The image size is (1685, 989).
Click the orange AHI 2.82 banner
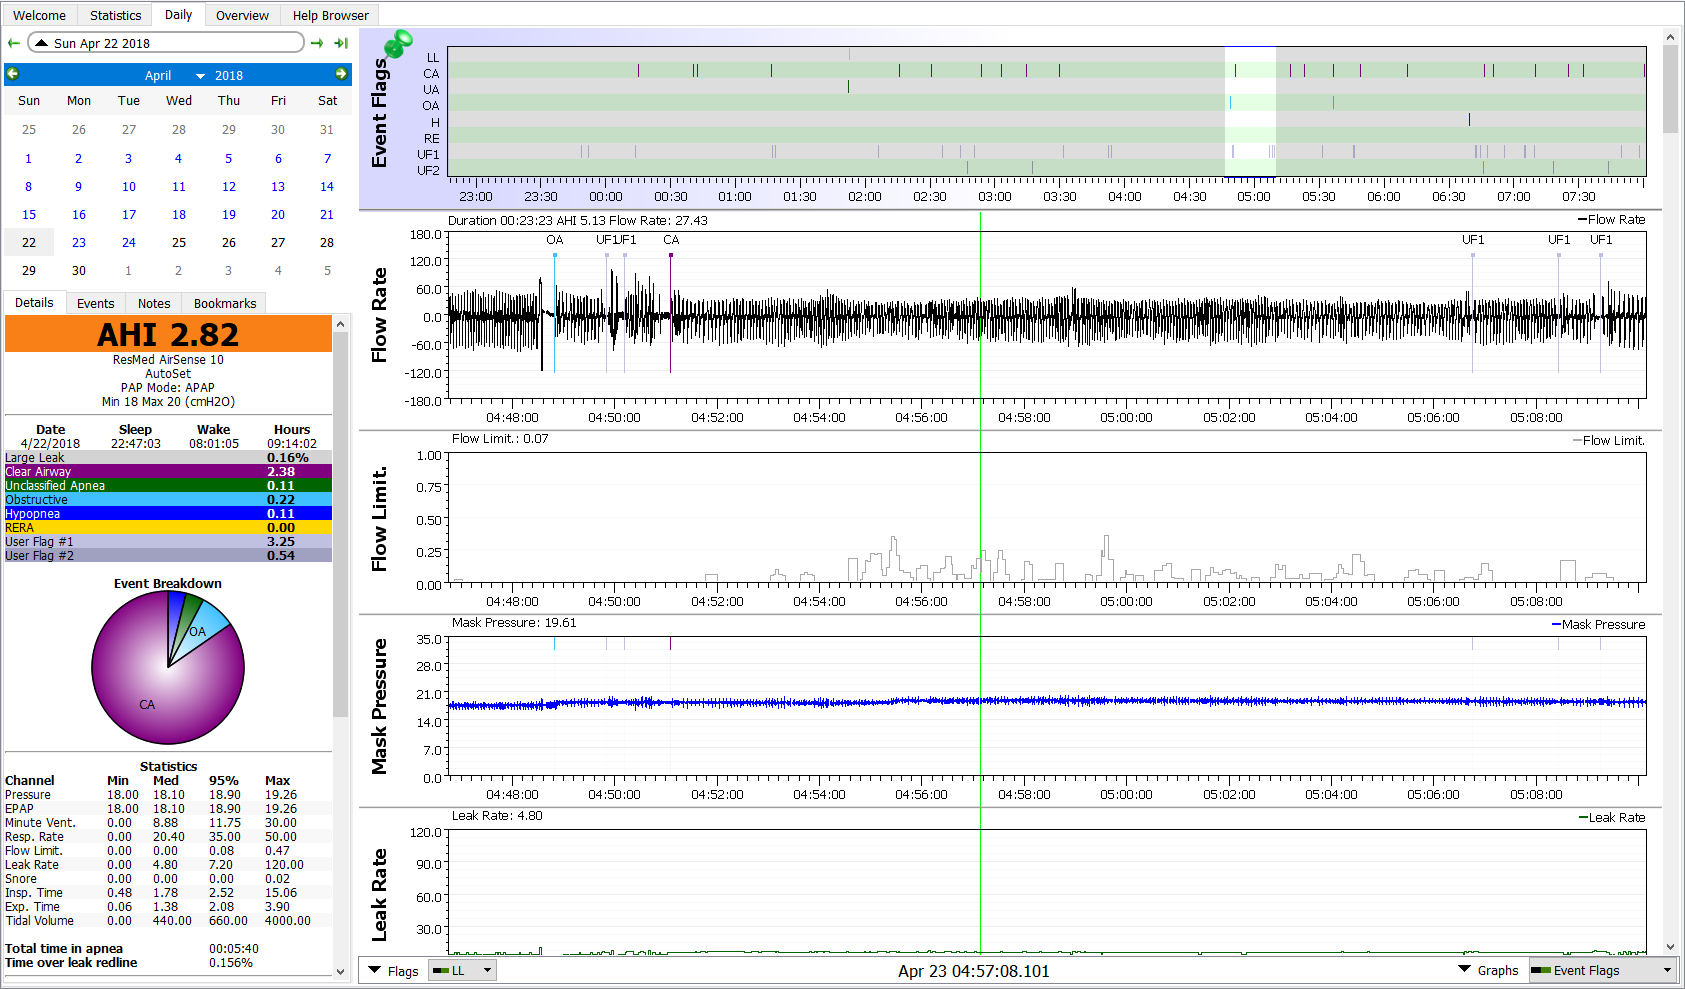click(x=168, y=334)
